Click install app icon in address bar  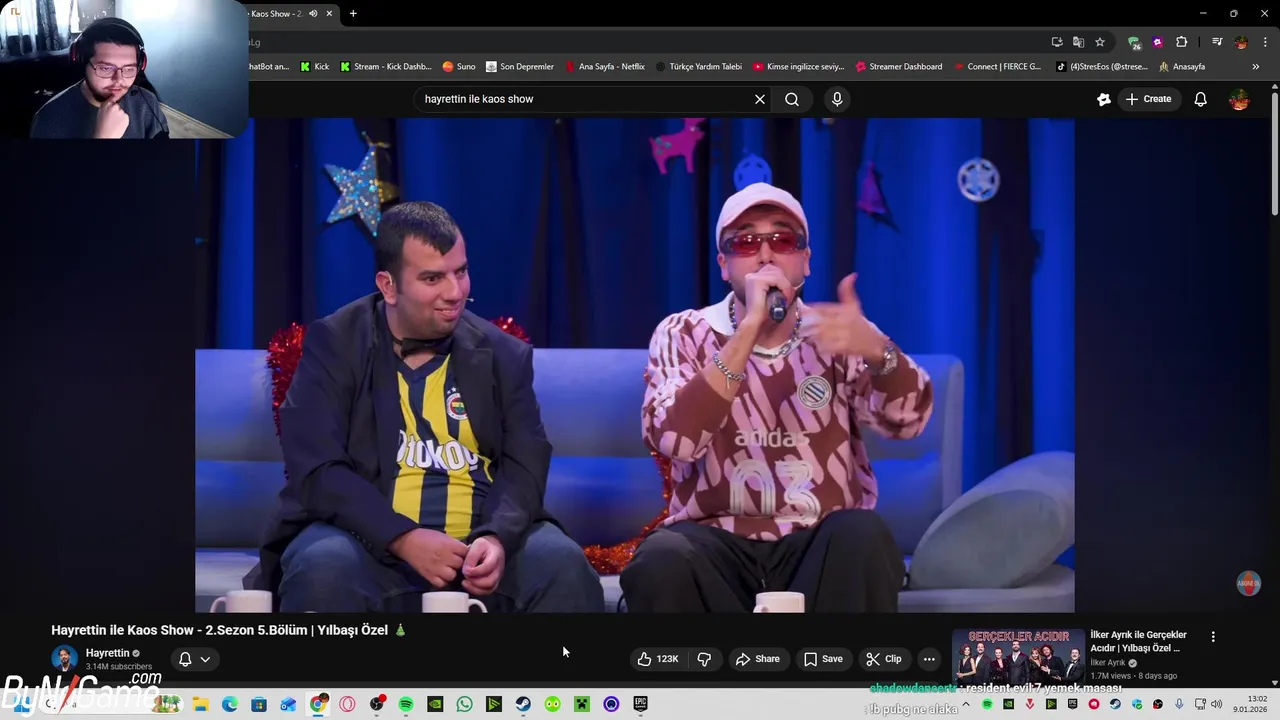1057,42
